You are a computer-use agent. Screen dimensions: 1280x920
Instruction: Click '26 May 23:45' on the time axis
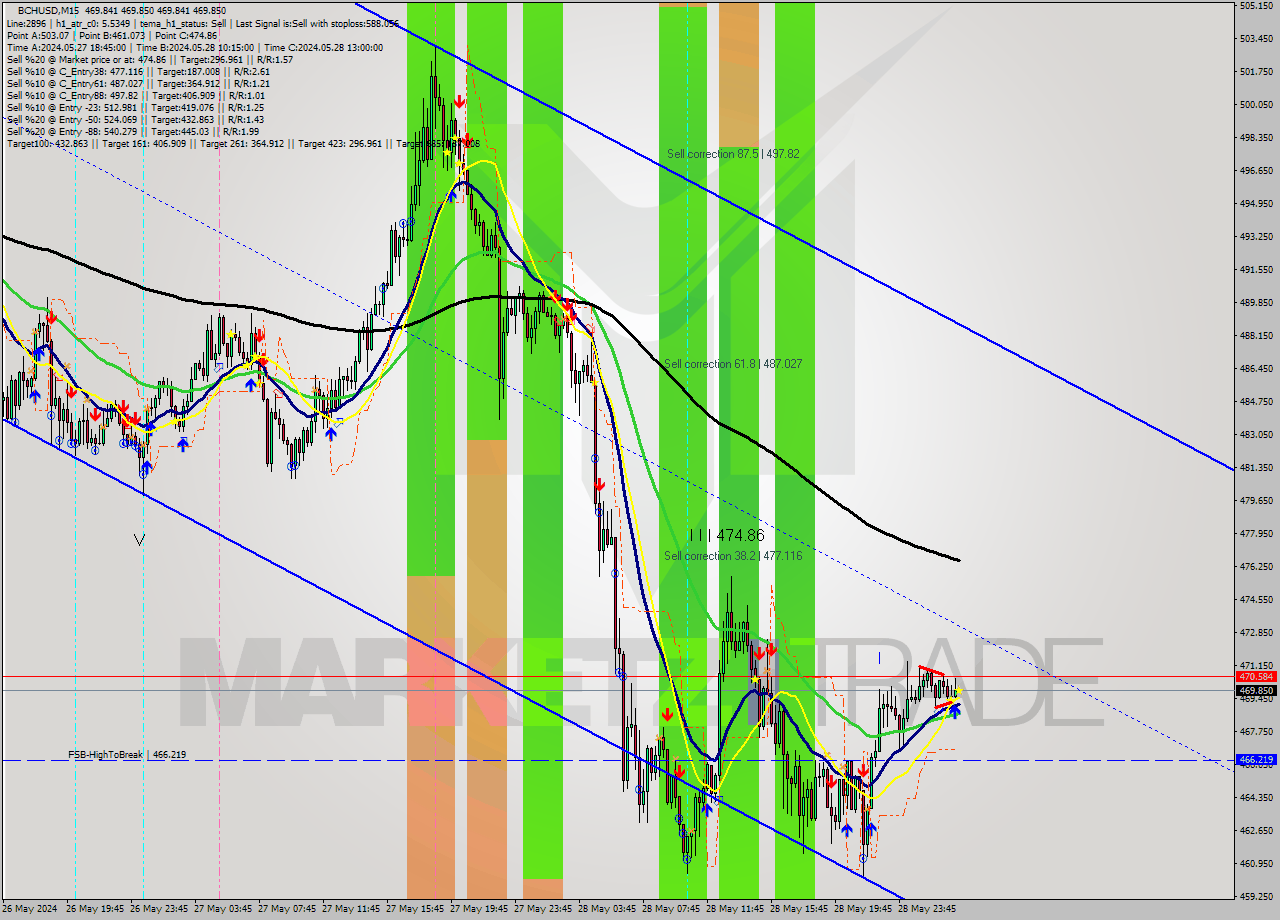159,910
